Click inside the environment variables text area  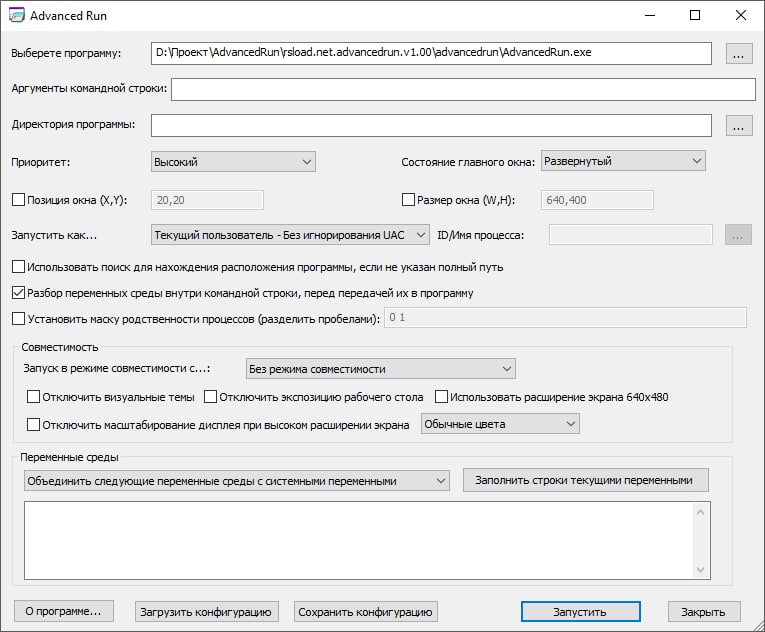[359, 541]
